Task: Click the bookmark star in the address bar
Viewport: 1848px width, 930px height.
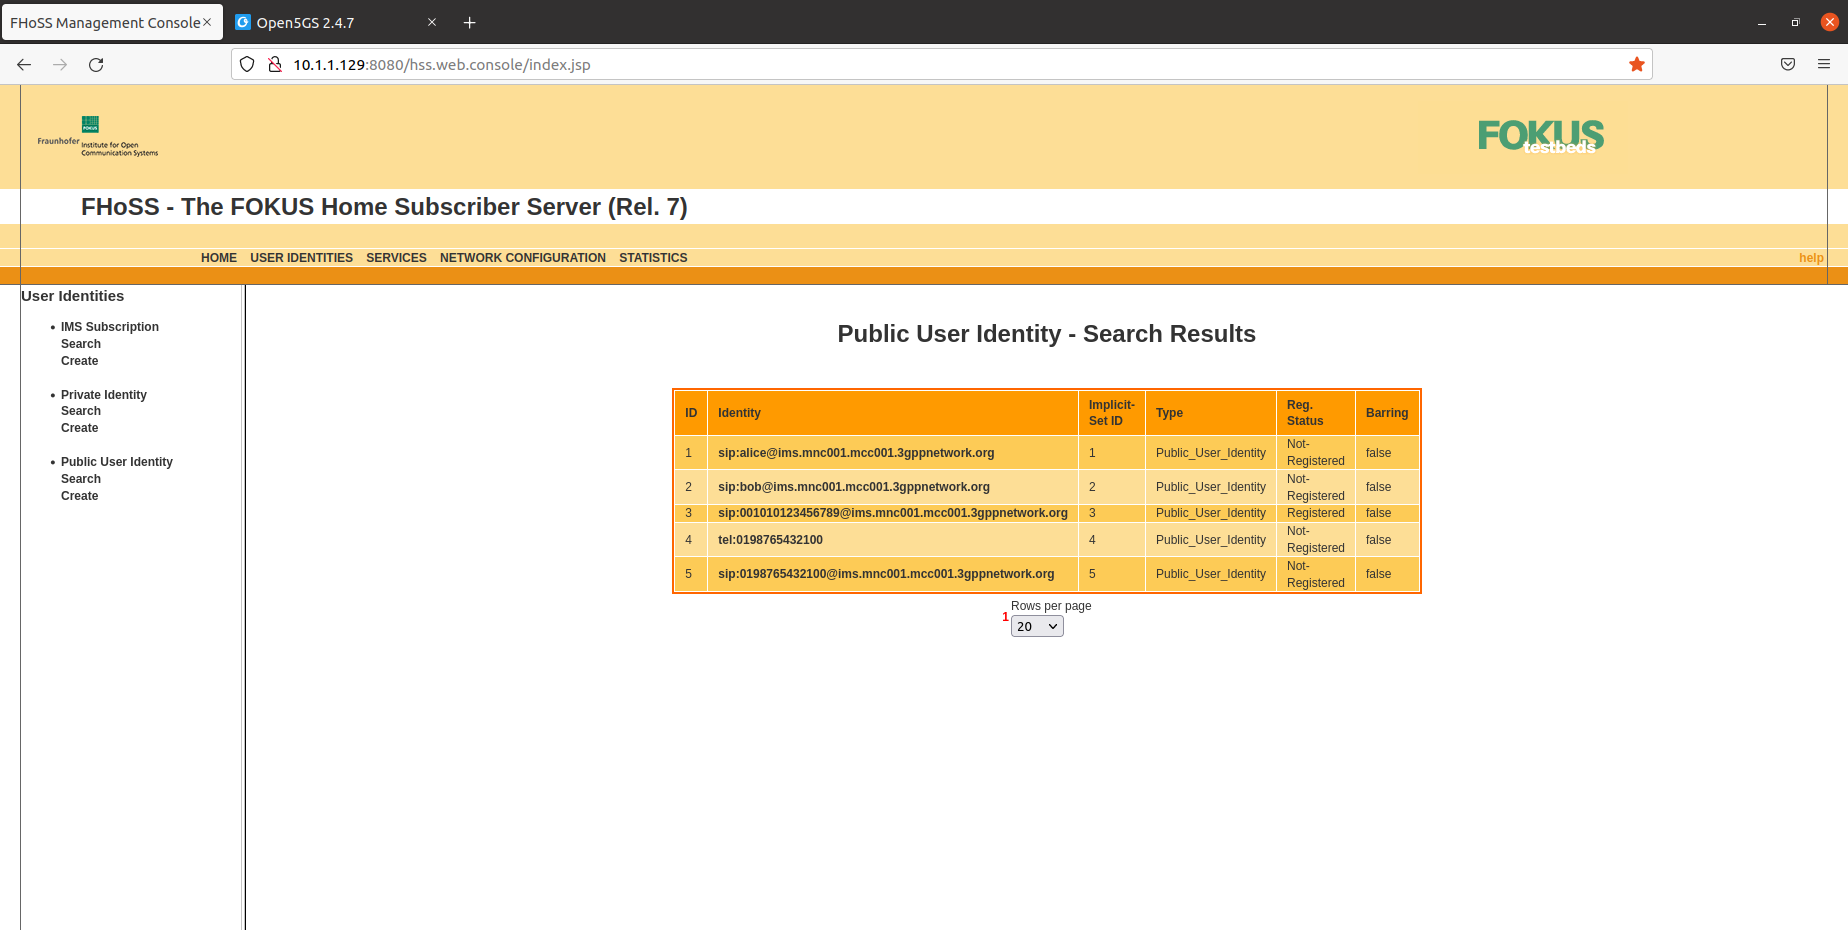Action: (1637, 64)
